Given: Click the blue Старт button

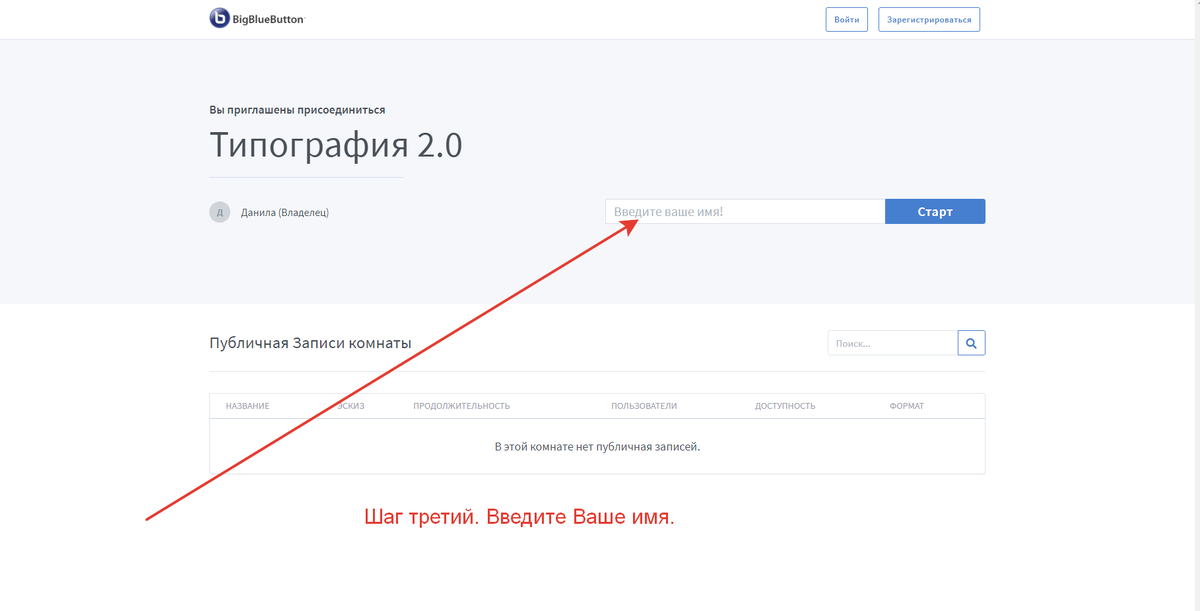Looking at the screenshot, I should pos(935,212).
